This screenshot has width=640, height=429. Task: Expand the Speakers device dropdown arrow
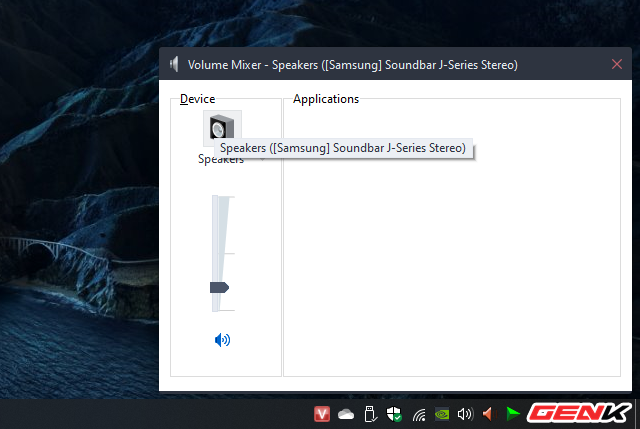pyautogui.click(x=262, y=159)
